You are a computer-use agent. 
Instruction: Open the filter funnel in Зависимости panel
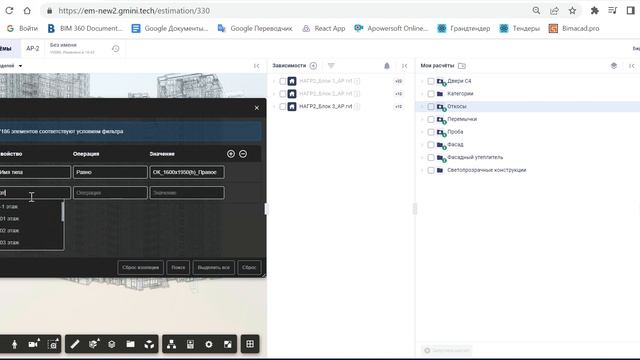tap(331, 66)
